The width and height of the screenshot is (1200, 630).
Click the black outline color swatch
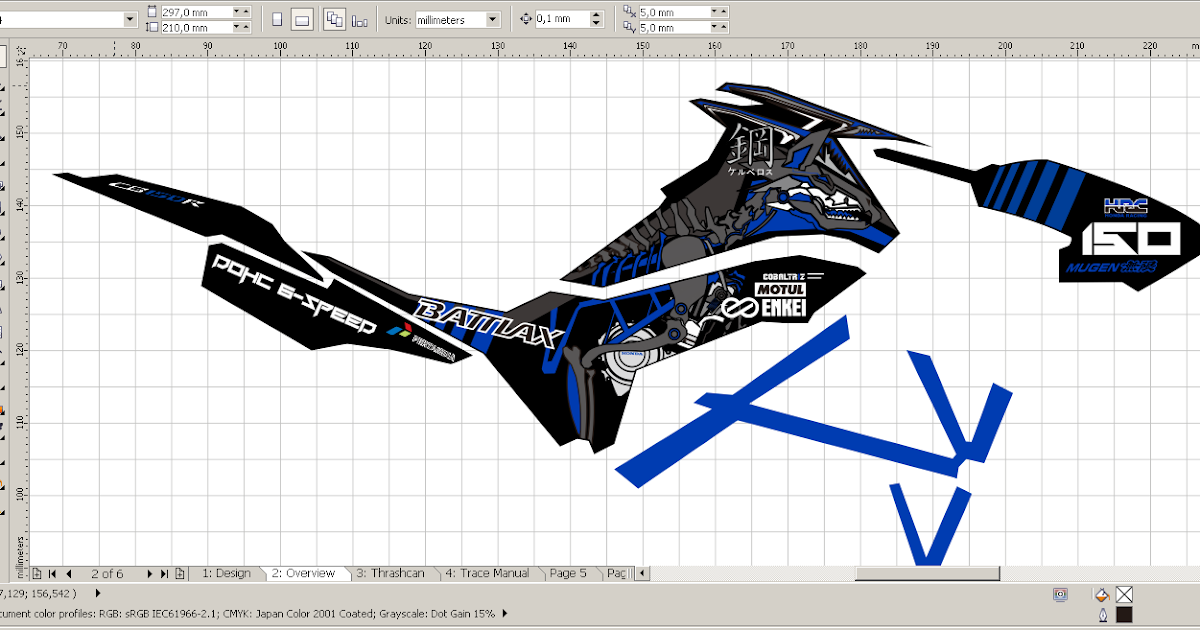1124,615
